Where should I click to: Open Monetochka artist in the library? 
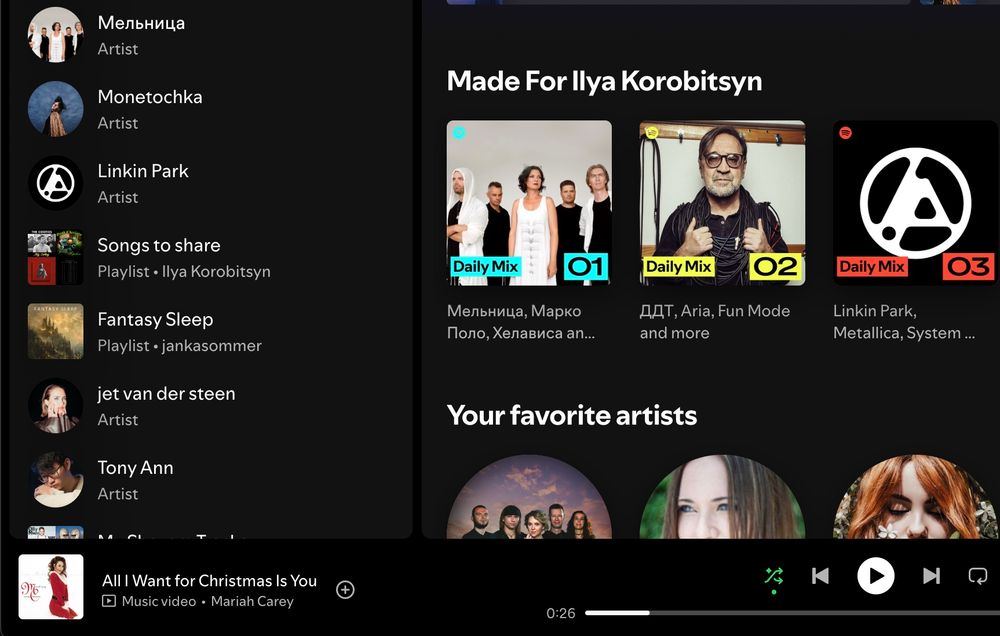click(x=210, y=109)
